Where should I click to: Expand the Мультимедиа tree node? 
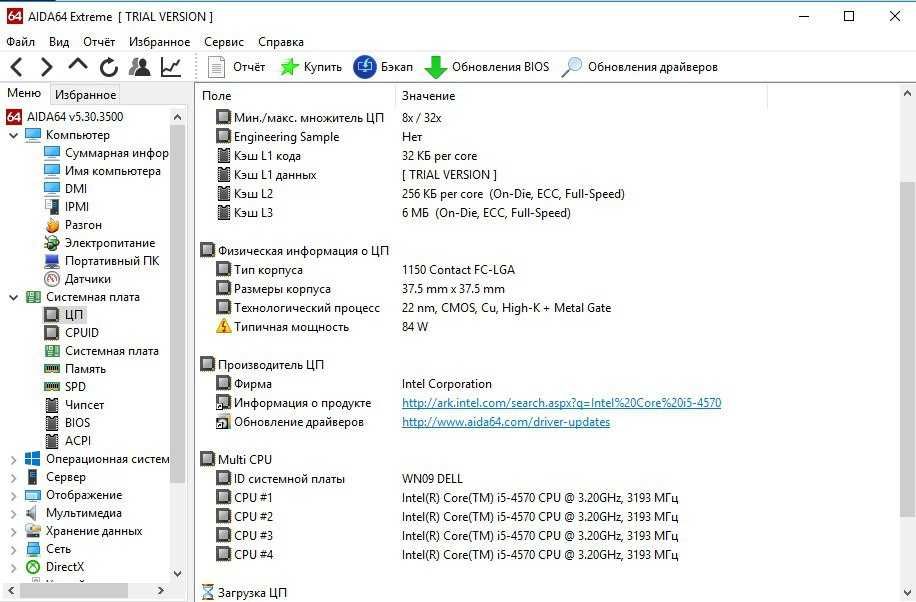point(13,514)
